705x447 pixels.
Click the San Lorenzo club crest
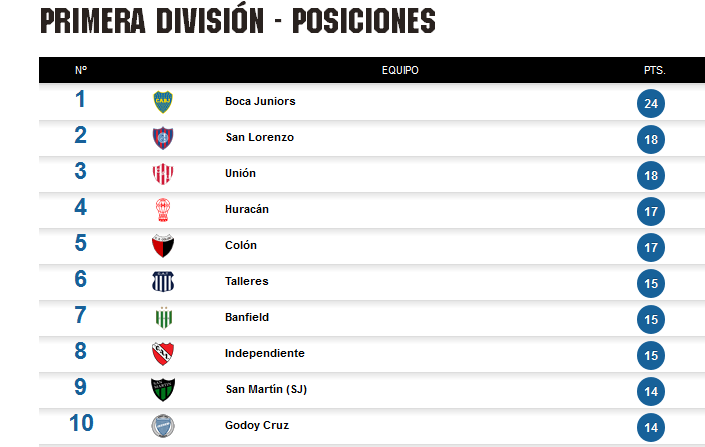coord(163,138)
